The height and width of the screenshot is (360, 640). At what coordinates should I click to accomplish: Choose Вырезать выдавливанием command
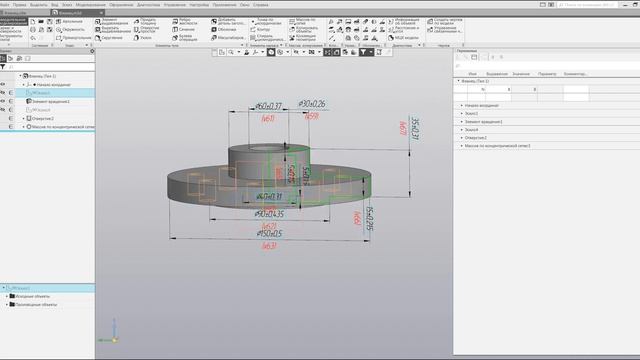113,29
